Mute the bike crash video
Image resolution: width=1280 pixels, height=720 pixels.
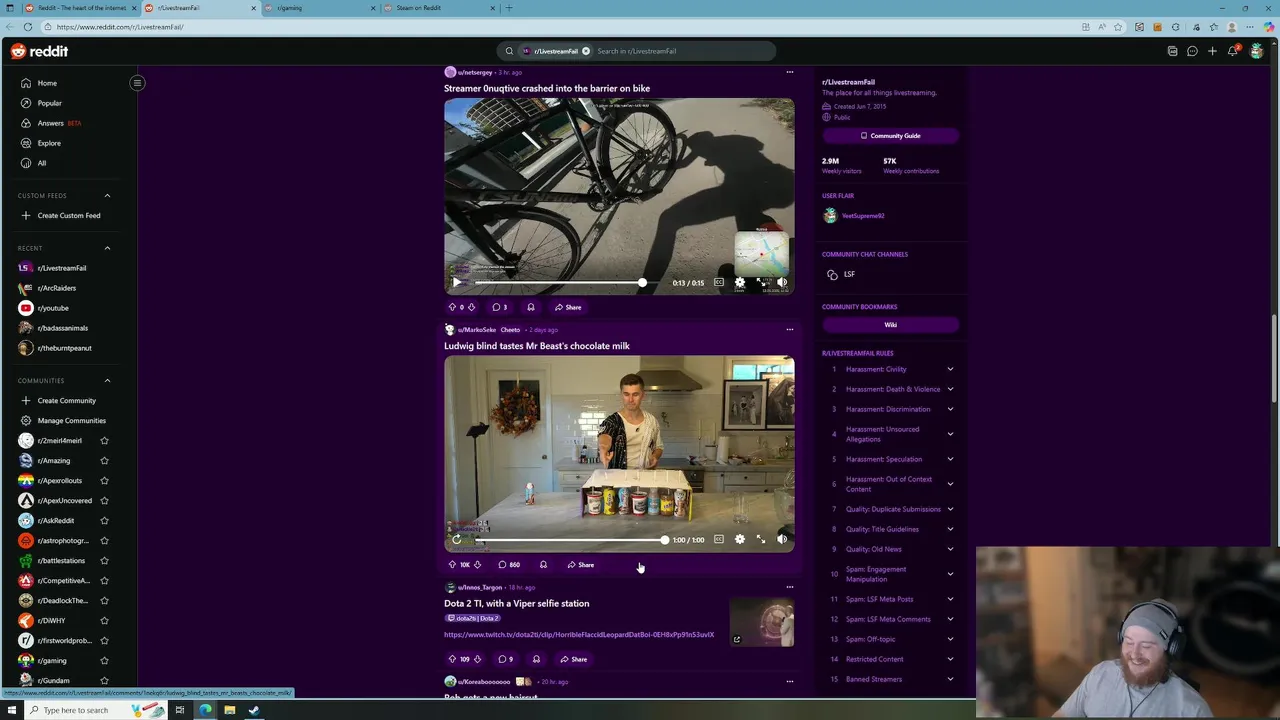pos(782,283)
